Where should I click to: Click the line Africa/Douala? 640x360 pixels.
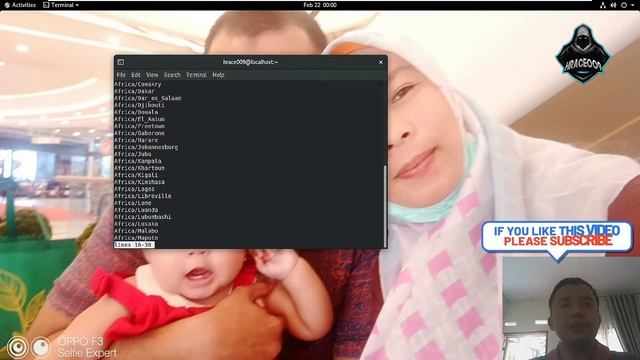click(x=136, y=112)
